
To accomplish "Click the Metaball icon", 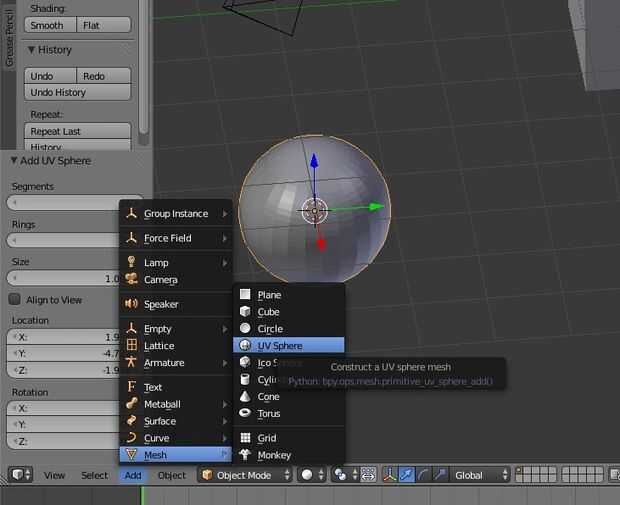I will (132, 403).
